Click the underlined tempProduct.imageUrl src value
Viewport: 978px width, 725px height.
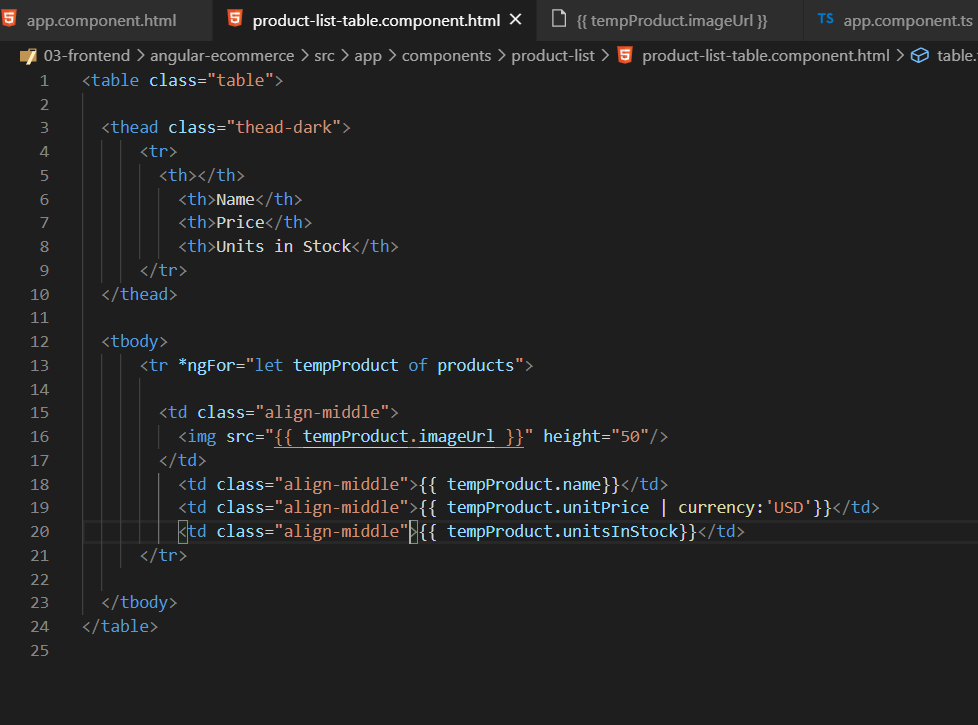[x=399, y=437]
